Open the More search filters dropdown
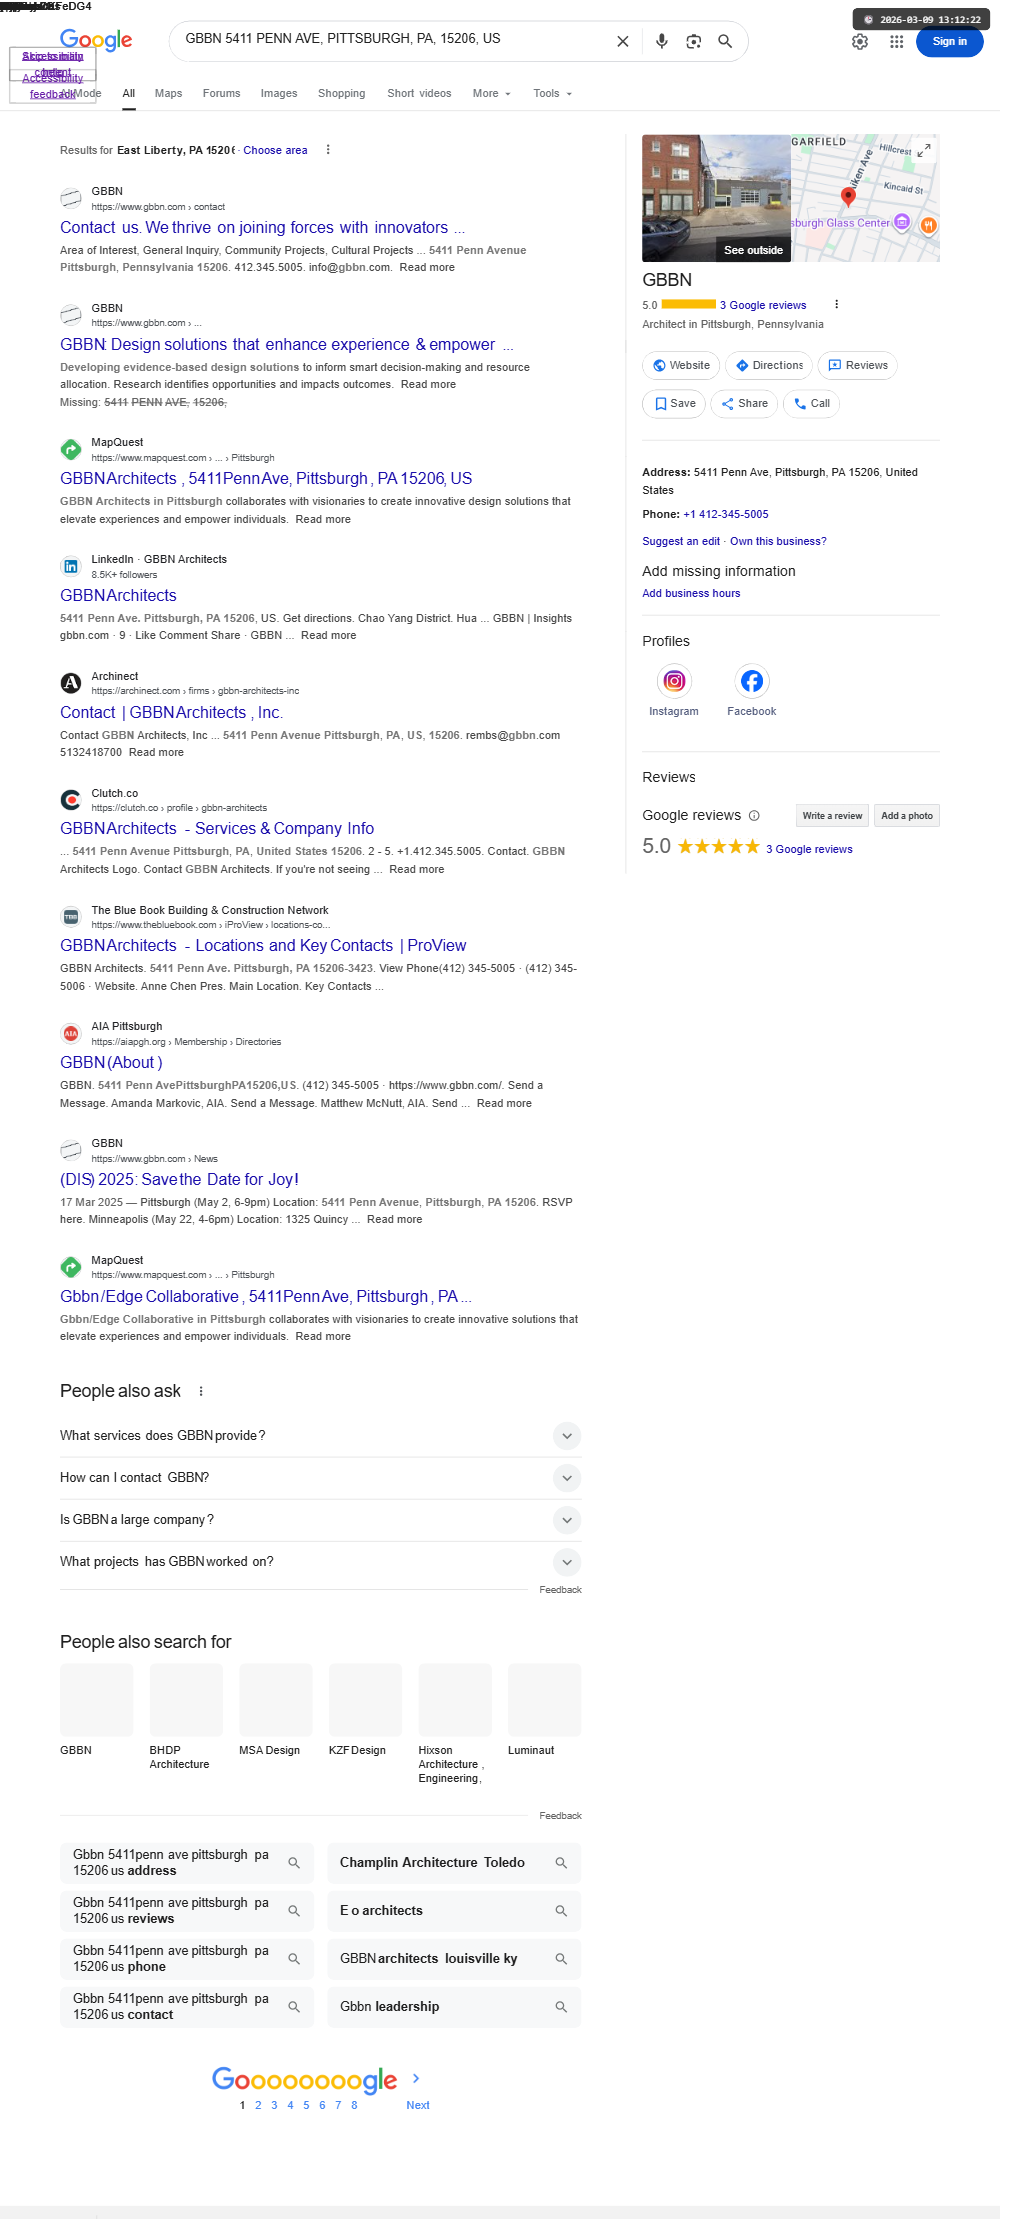Image resolution: width=1012 pixels, height=2219 pixels. [491, 94]
